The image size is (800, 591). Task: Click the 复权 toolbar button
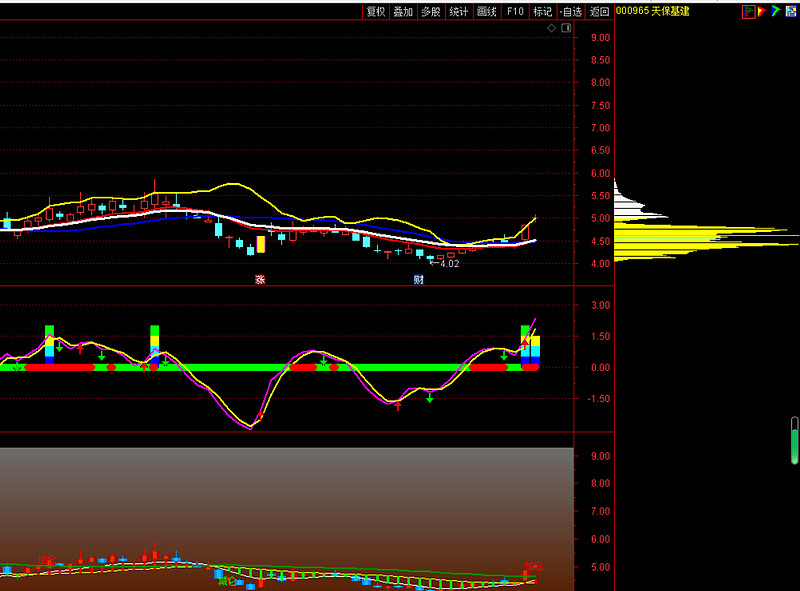[376, 12]
